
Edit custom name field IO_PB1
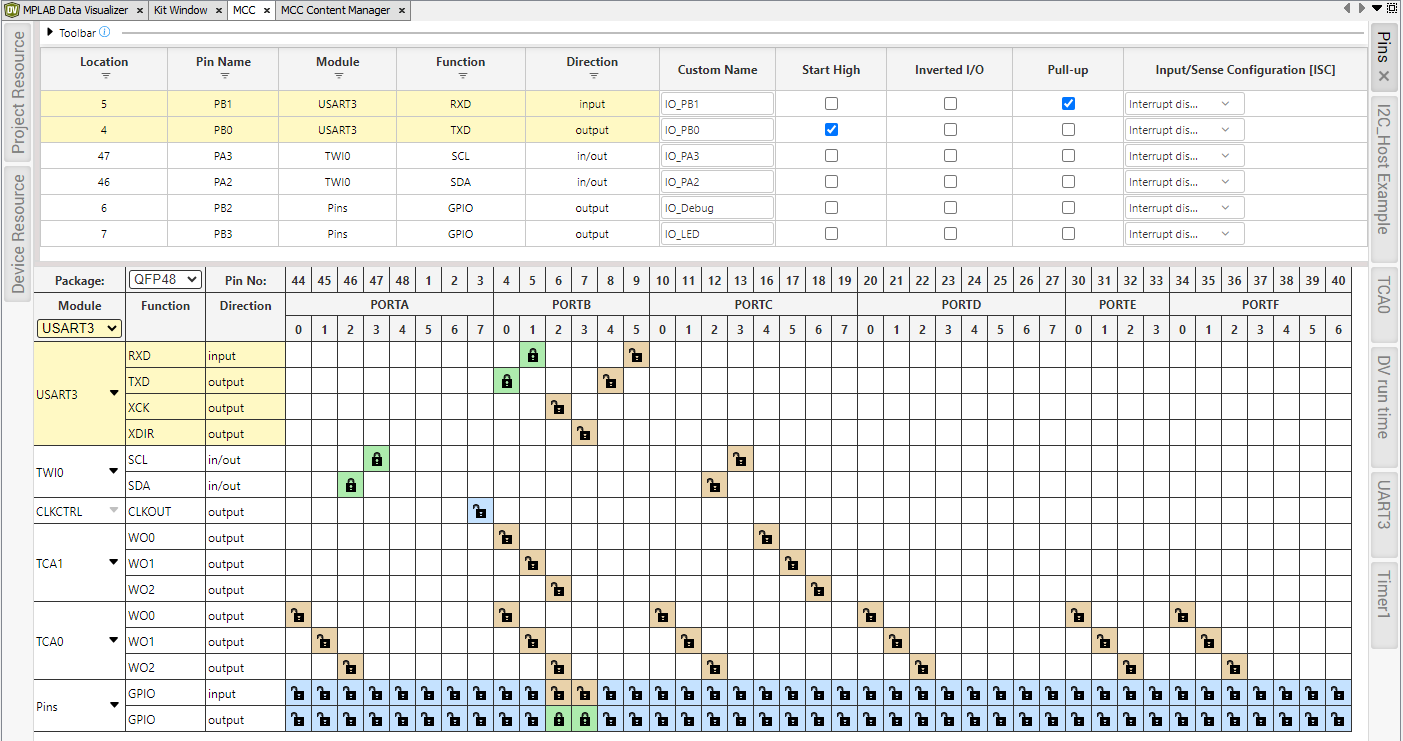(x=717, y=103)
